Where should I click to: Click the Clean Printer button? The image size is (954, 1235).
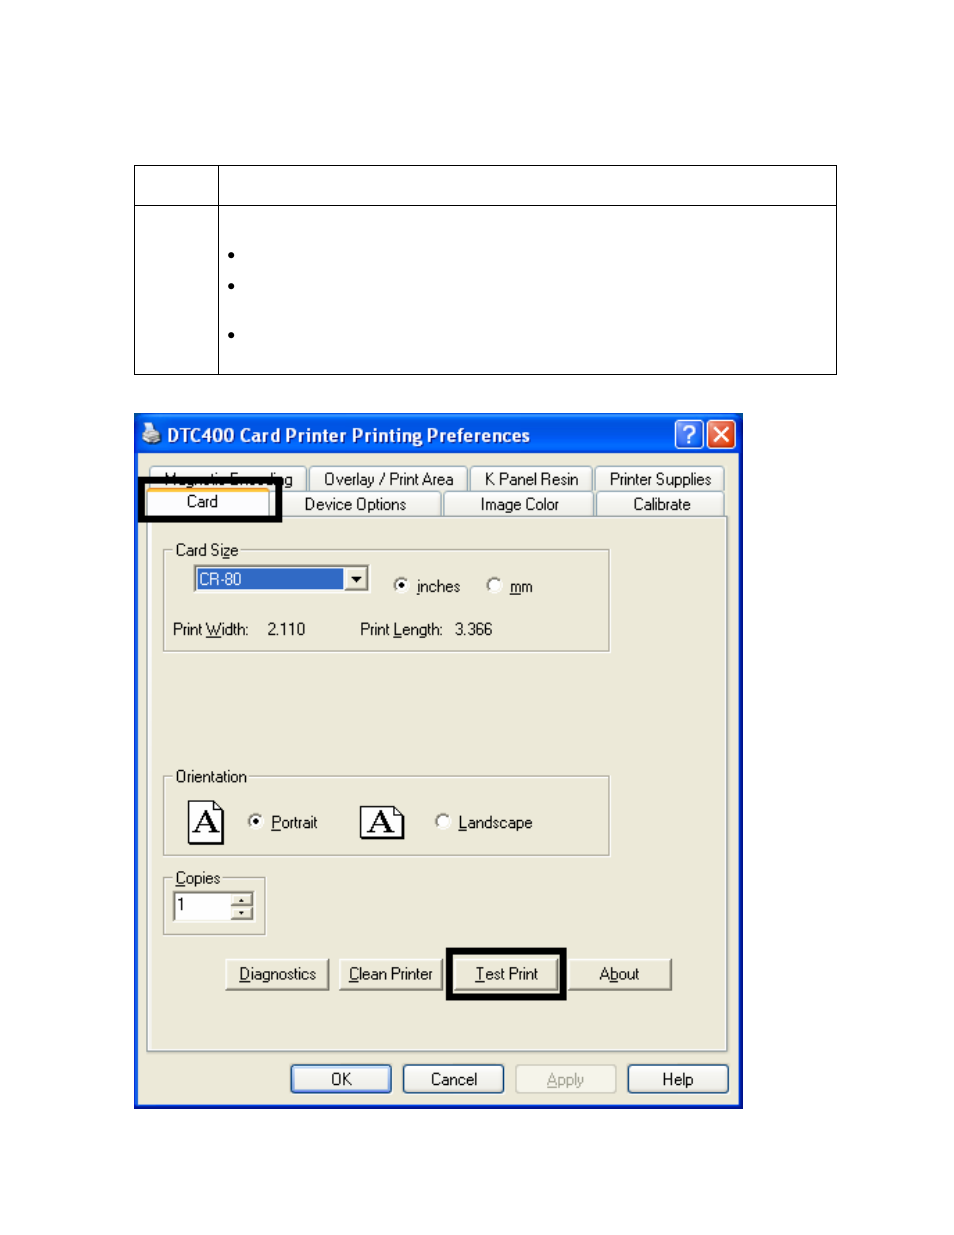[391, 974]
